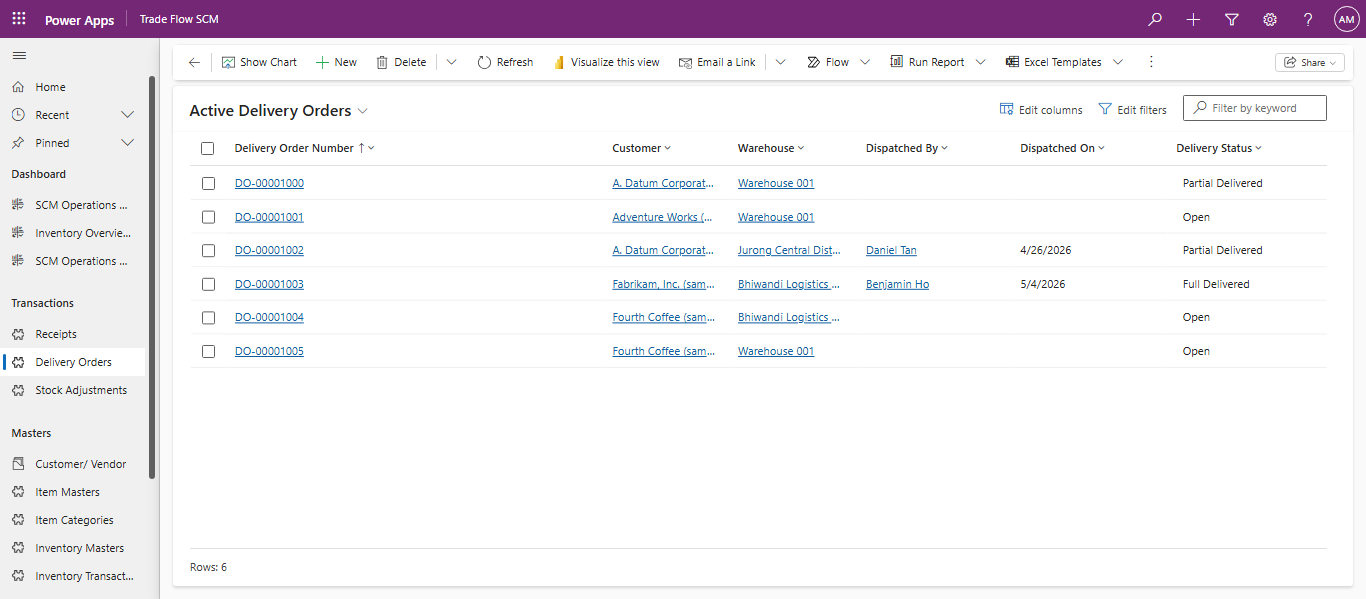Image resolution: width=1366 pixels, height=599 pixels.
Task: Open Adventure Works customer link
Action: [663, 217]
